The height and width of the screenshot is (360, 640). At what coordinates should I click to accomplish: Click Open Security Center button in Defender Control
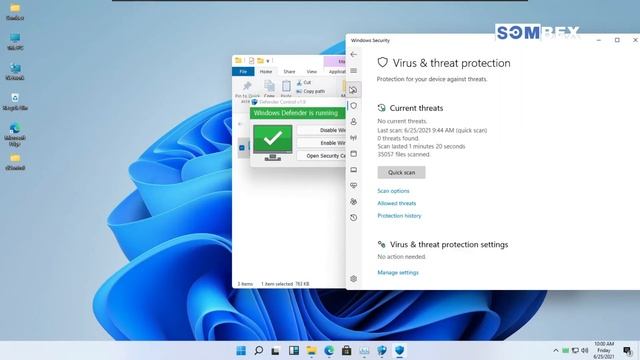click(x=321, y=156)
